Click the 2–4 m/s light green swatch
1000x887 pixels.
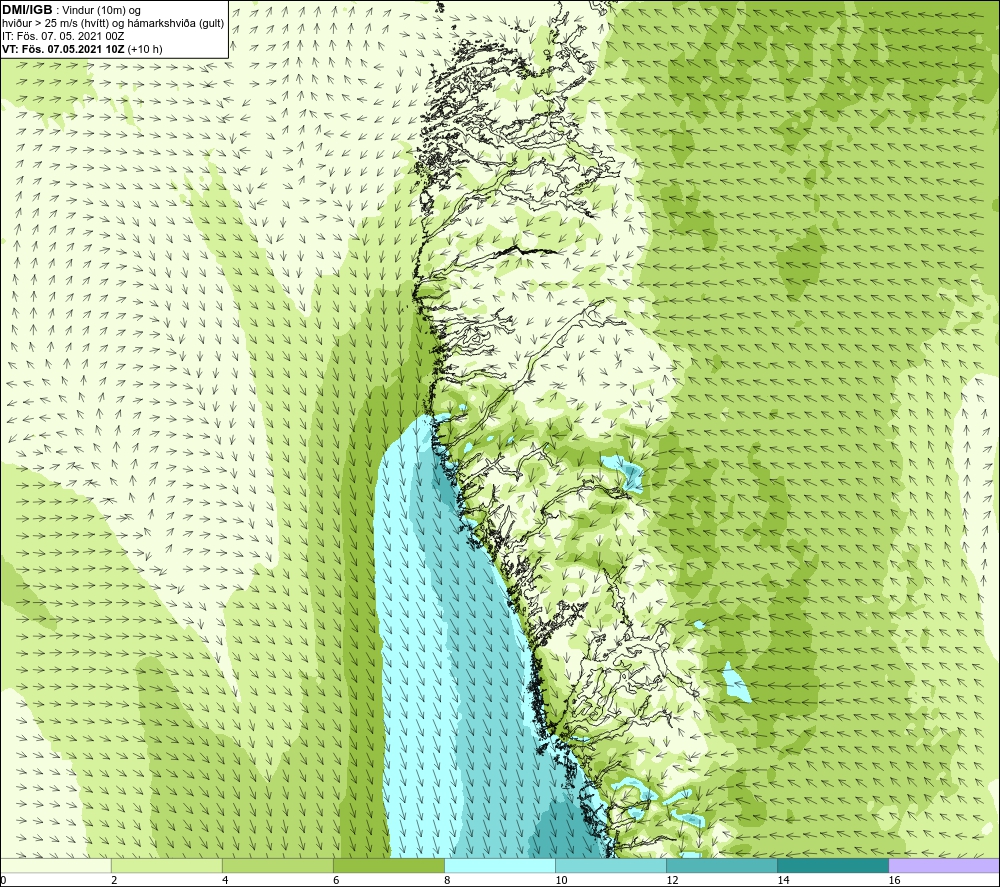tap(166, 865)
